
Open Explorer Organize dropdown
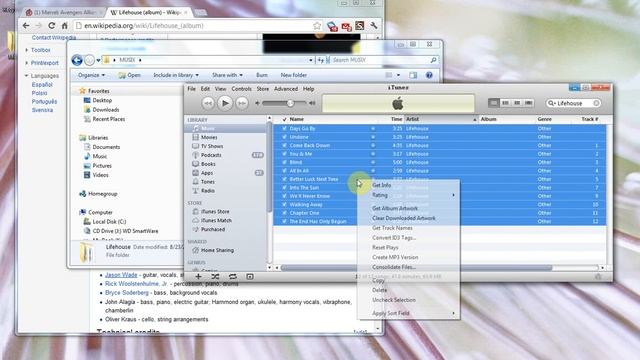(91, 75)
